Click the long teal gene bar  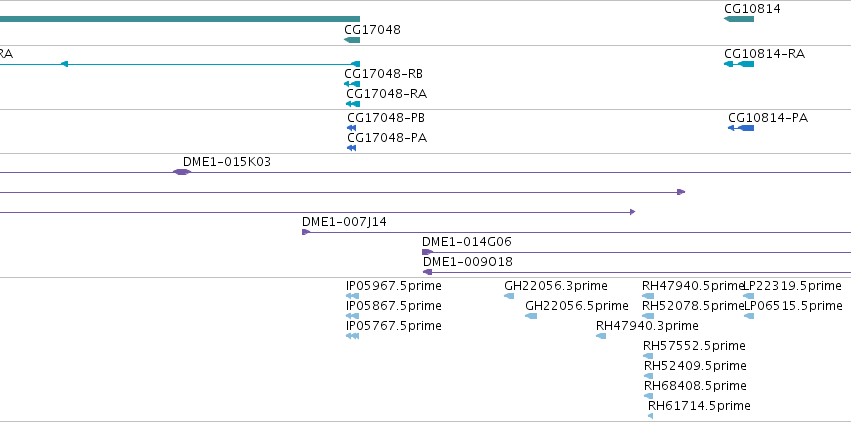(x=180, y=19)
